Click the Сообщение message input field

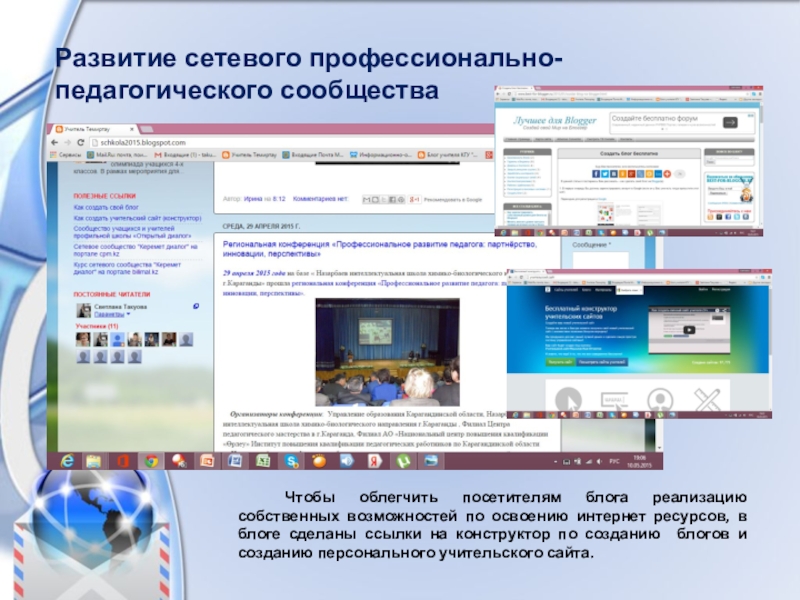tap(601, 260)
